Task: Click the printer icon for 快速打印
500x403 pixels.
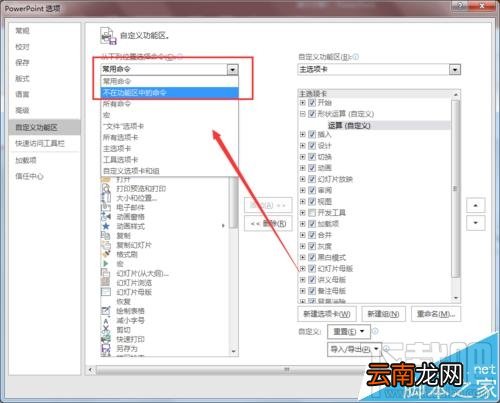Action: 106,339
